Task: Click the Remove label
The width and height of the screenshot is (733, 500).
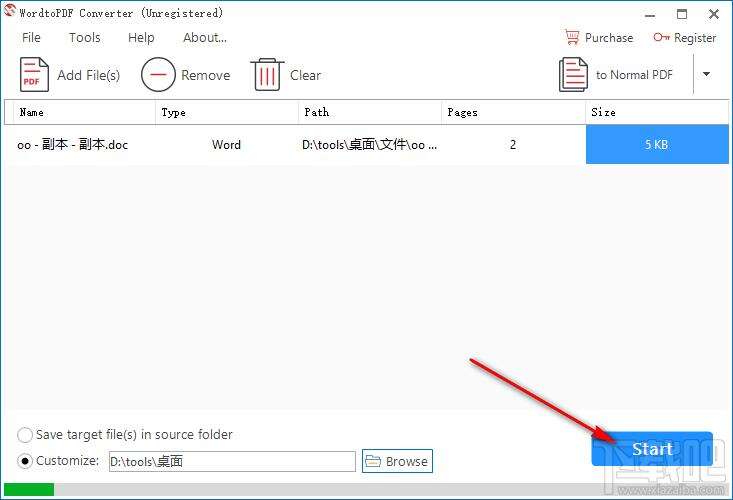Action: pyautogui.click(x=206, y=75)
